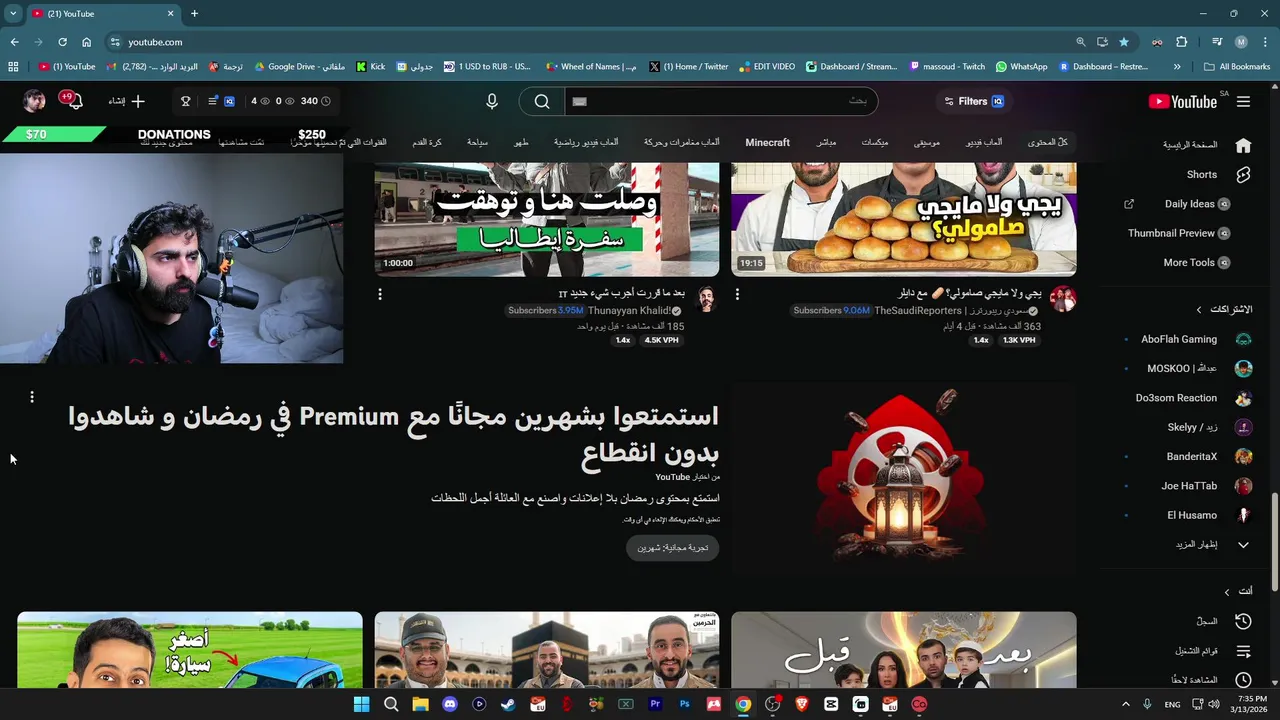Select the موسيقى (music) chip
The height and width of the screenshot is (720, 1280).
(927, 143)
